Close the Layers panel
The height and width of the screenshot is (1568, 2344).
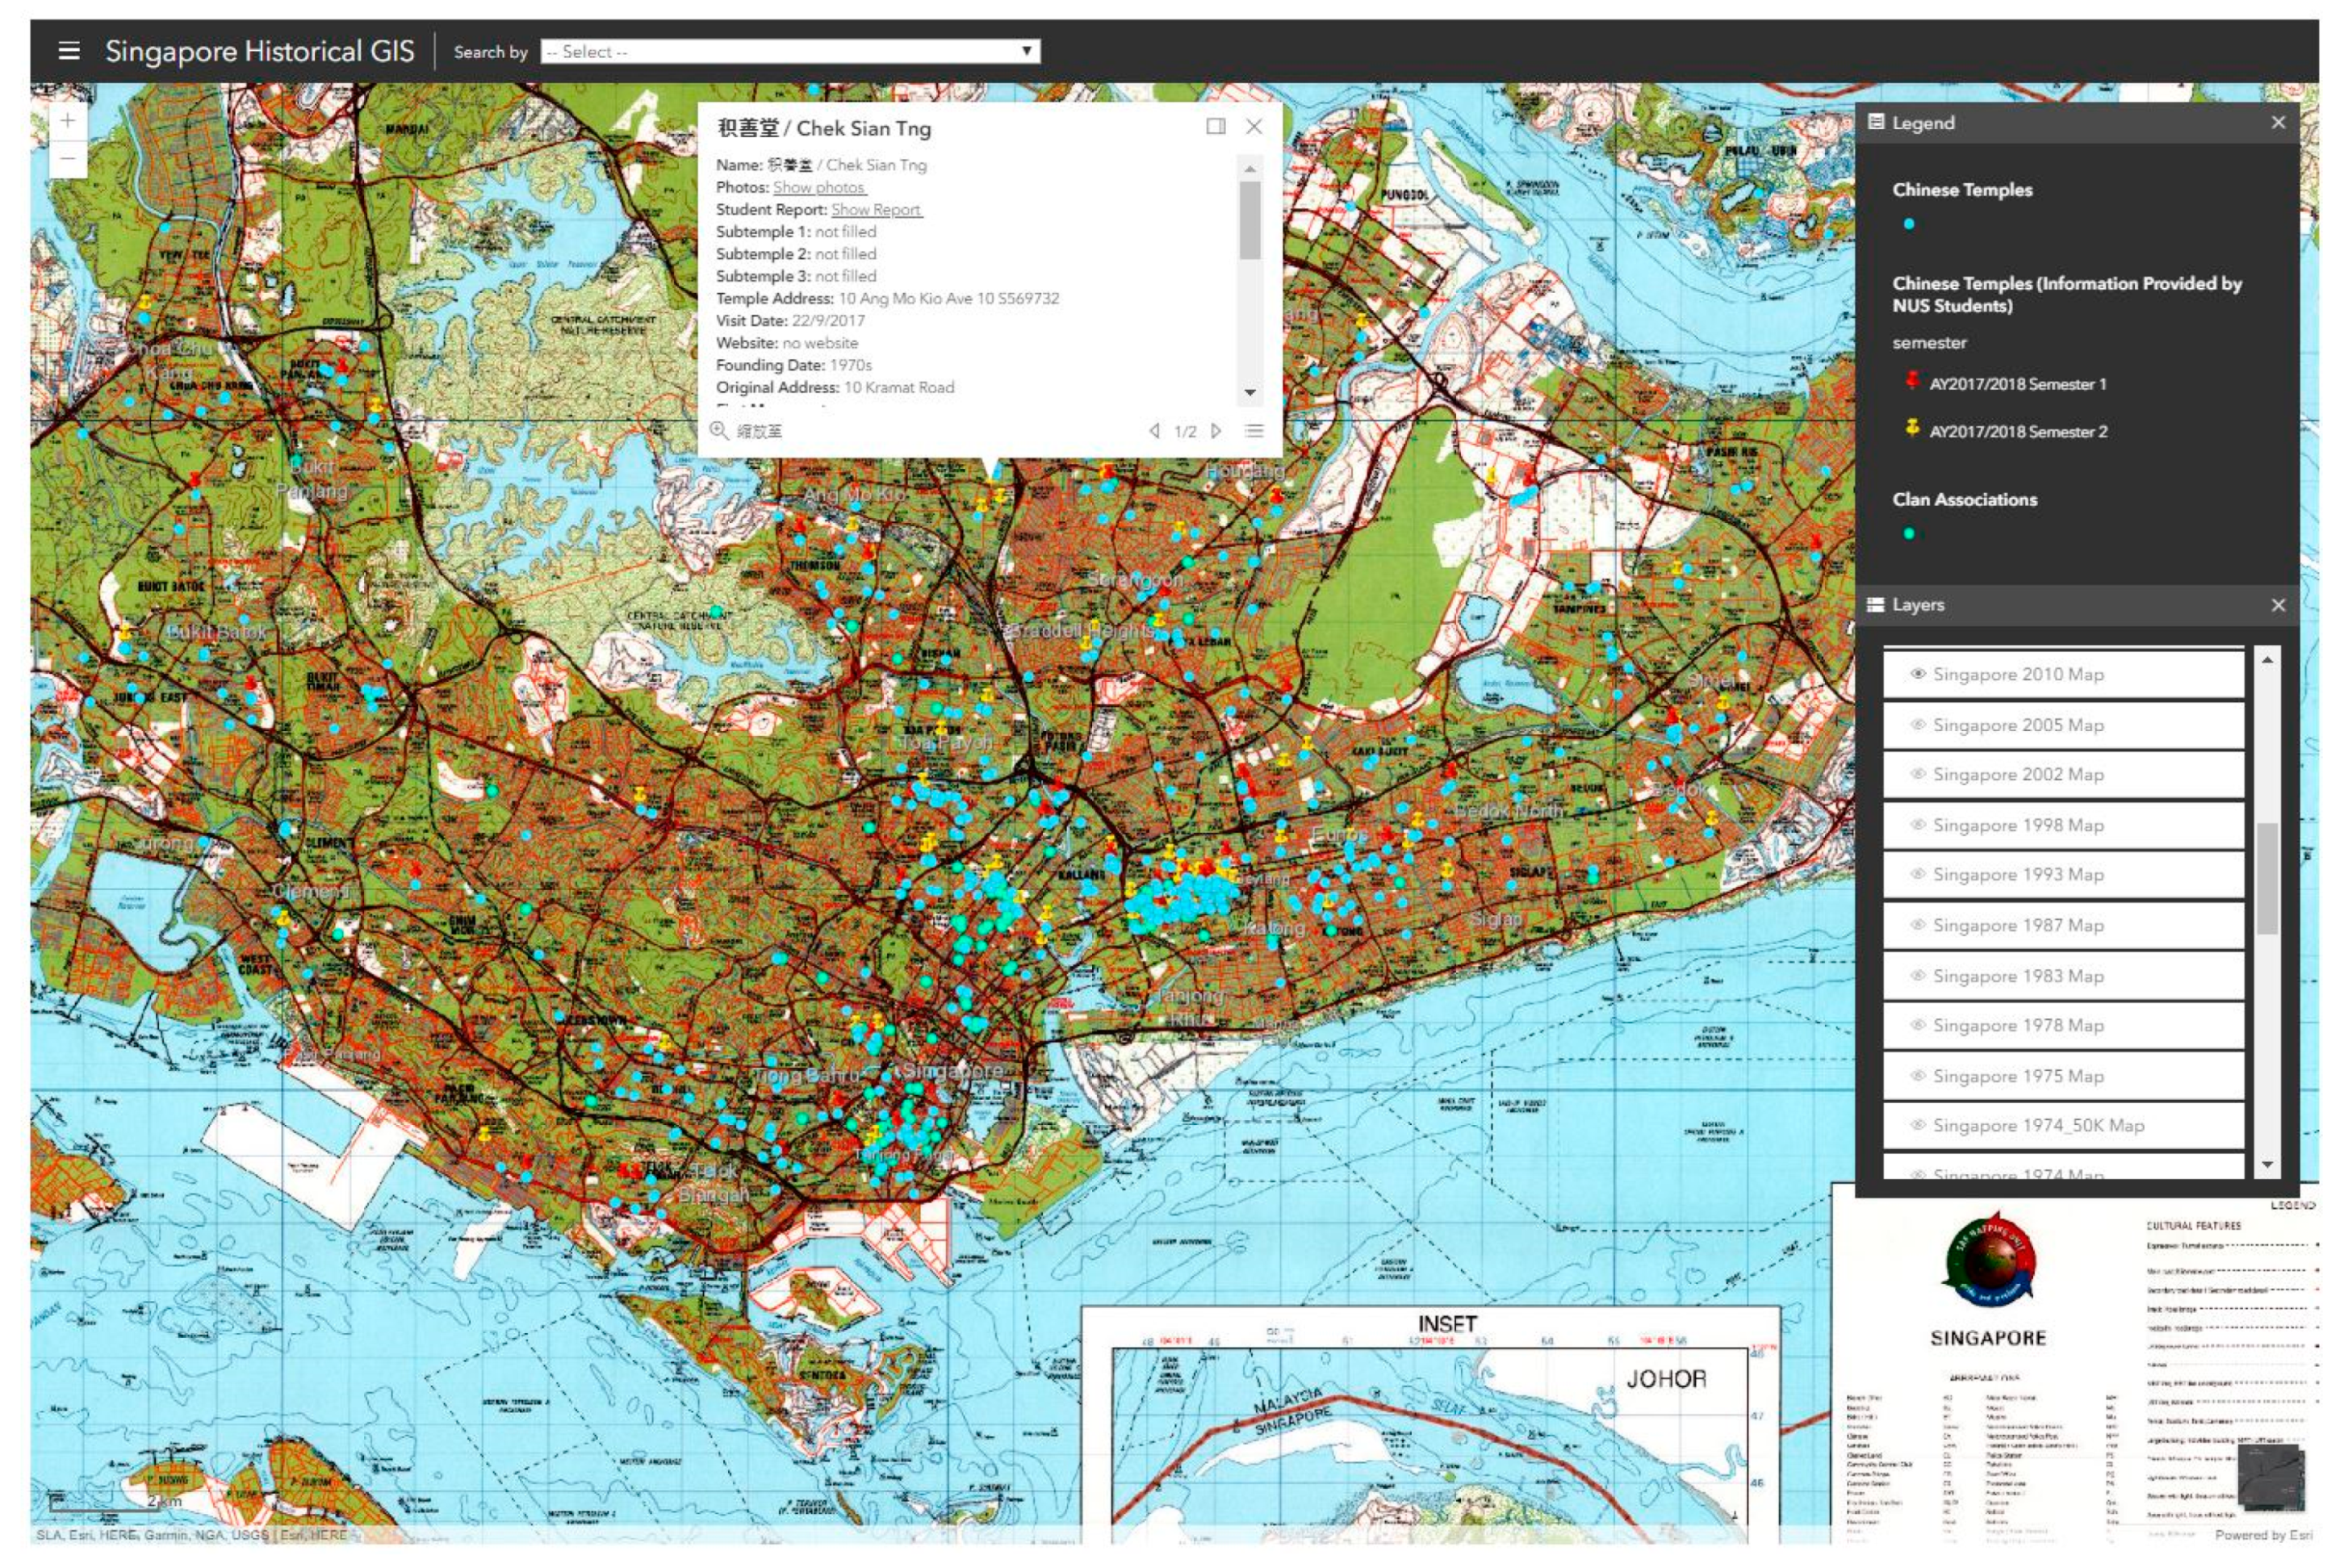coord(2278,606)
